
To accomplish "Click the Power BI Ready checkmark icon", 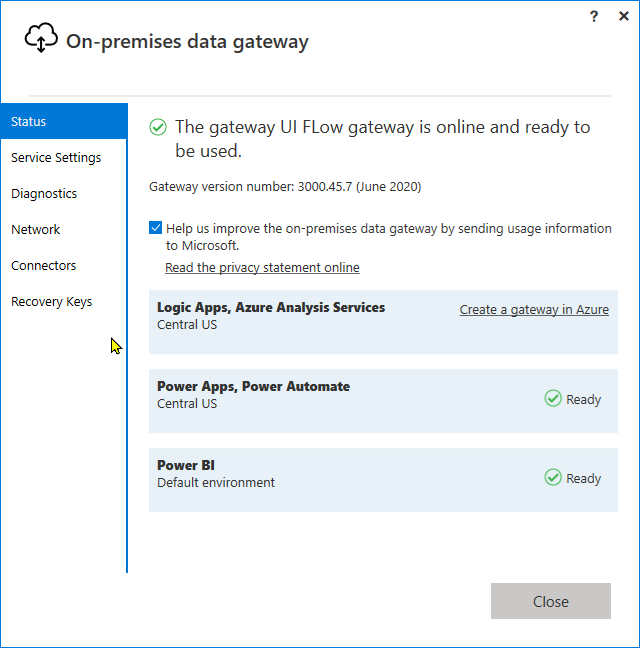I will [x=553, y=477].
